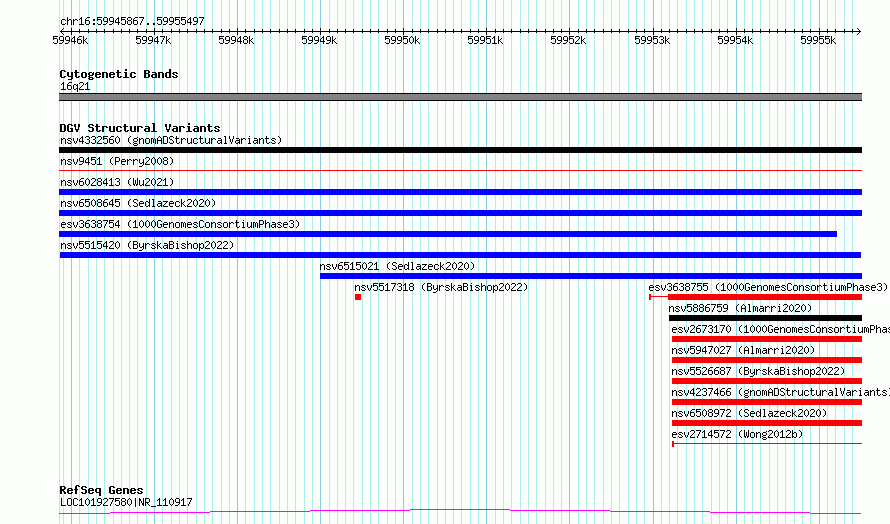Viewport: 890px width, 524px height.
Task: Click the thin red nsv9451 variant line
Action: click(x=460, y=170)
